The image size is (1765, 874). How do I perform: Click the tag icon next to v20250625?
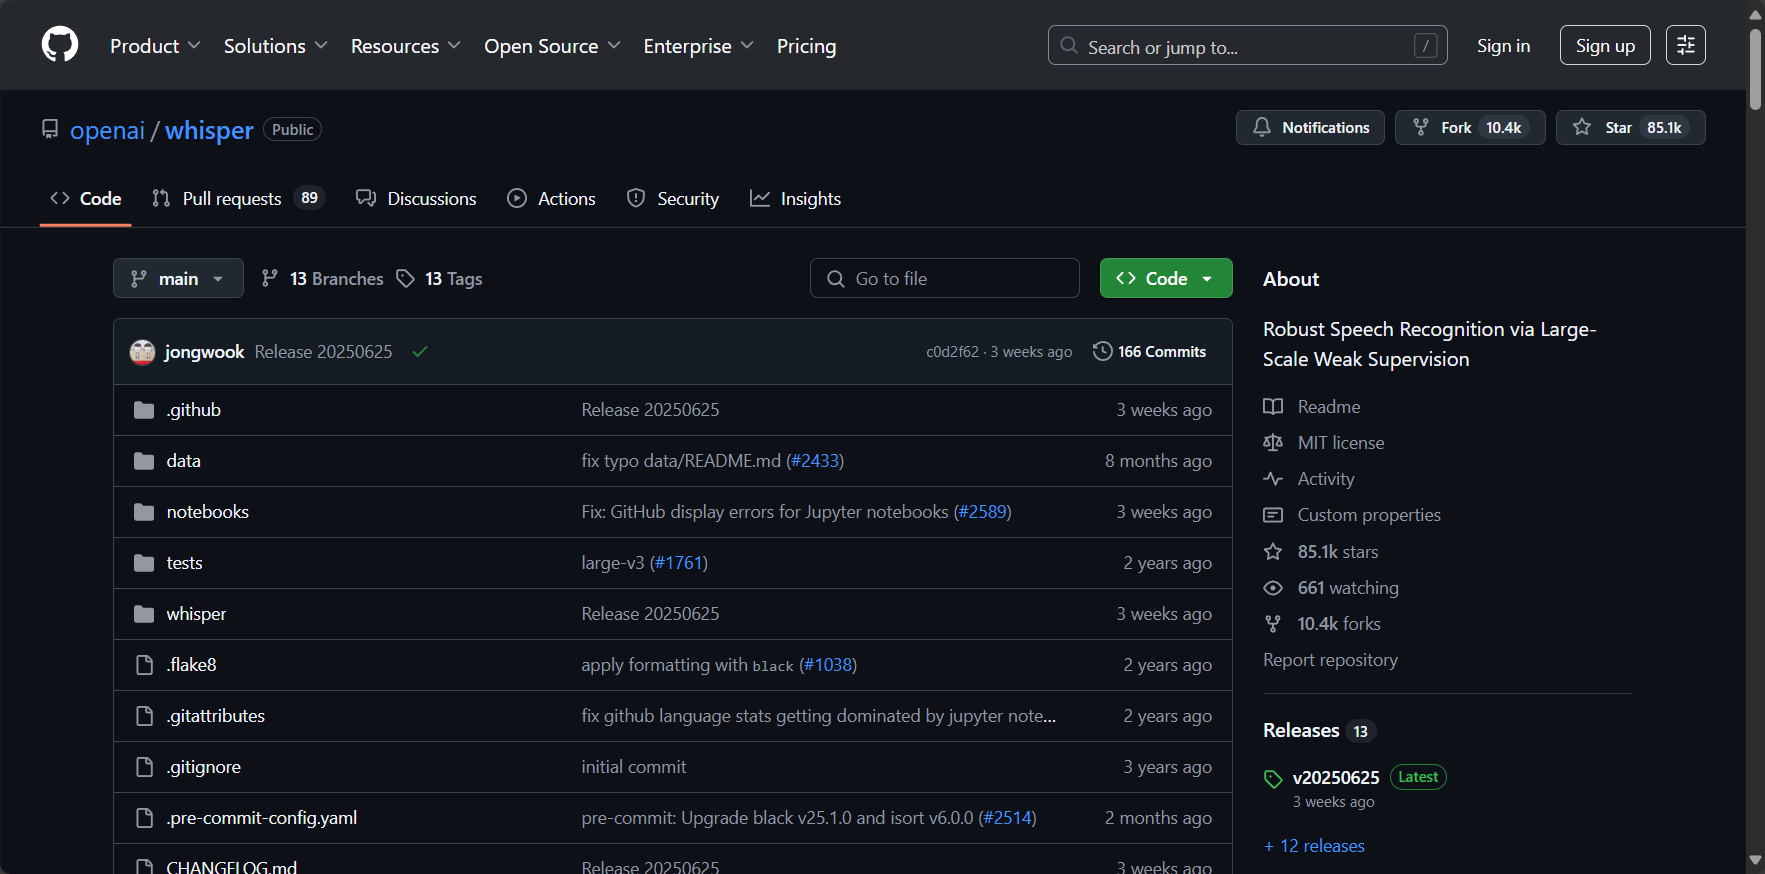coord(1273,779)
